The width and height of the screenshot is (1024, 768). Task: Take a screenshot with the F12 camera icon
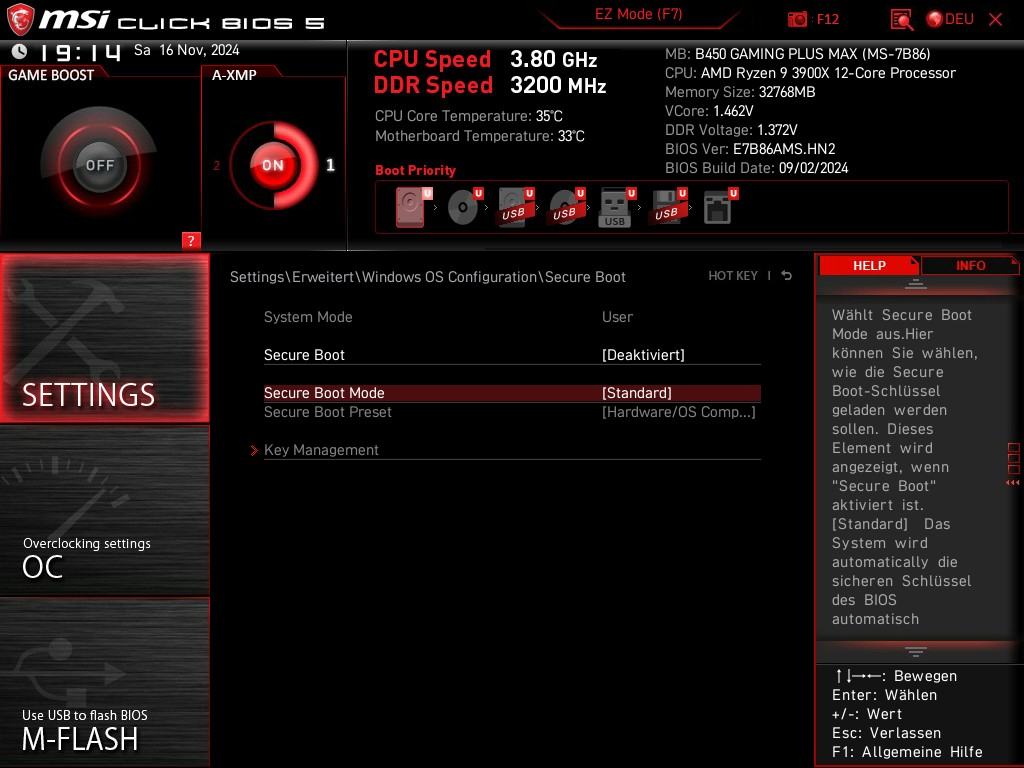click(797, 19)
